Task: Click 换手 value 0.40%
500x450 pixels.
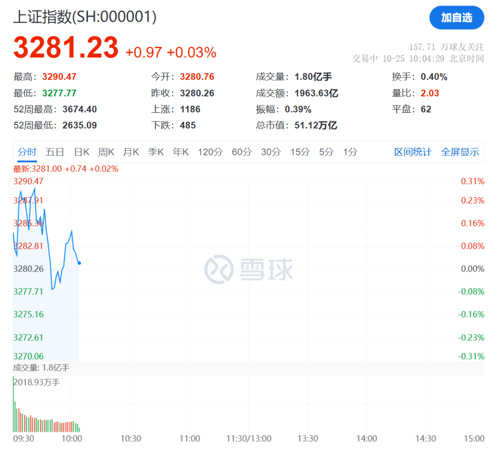Action: 434,77
